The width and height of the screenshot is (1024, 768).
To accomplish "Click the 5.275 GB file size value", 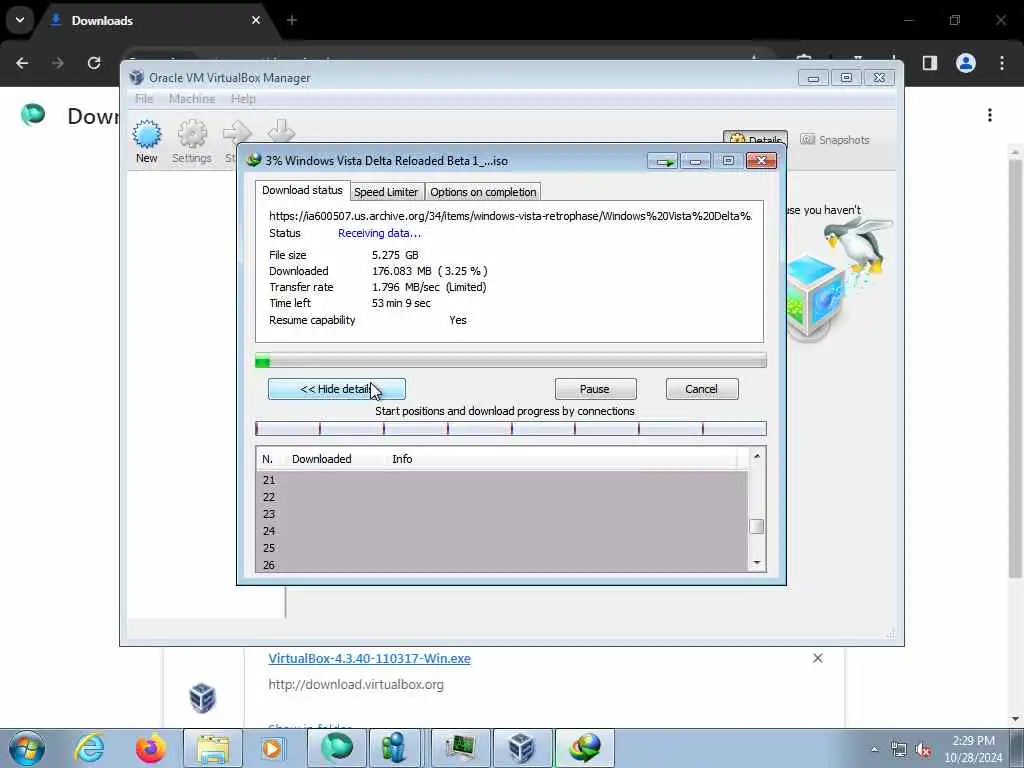I will (x=395, y=255).
